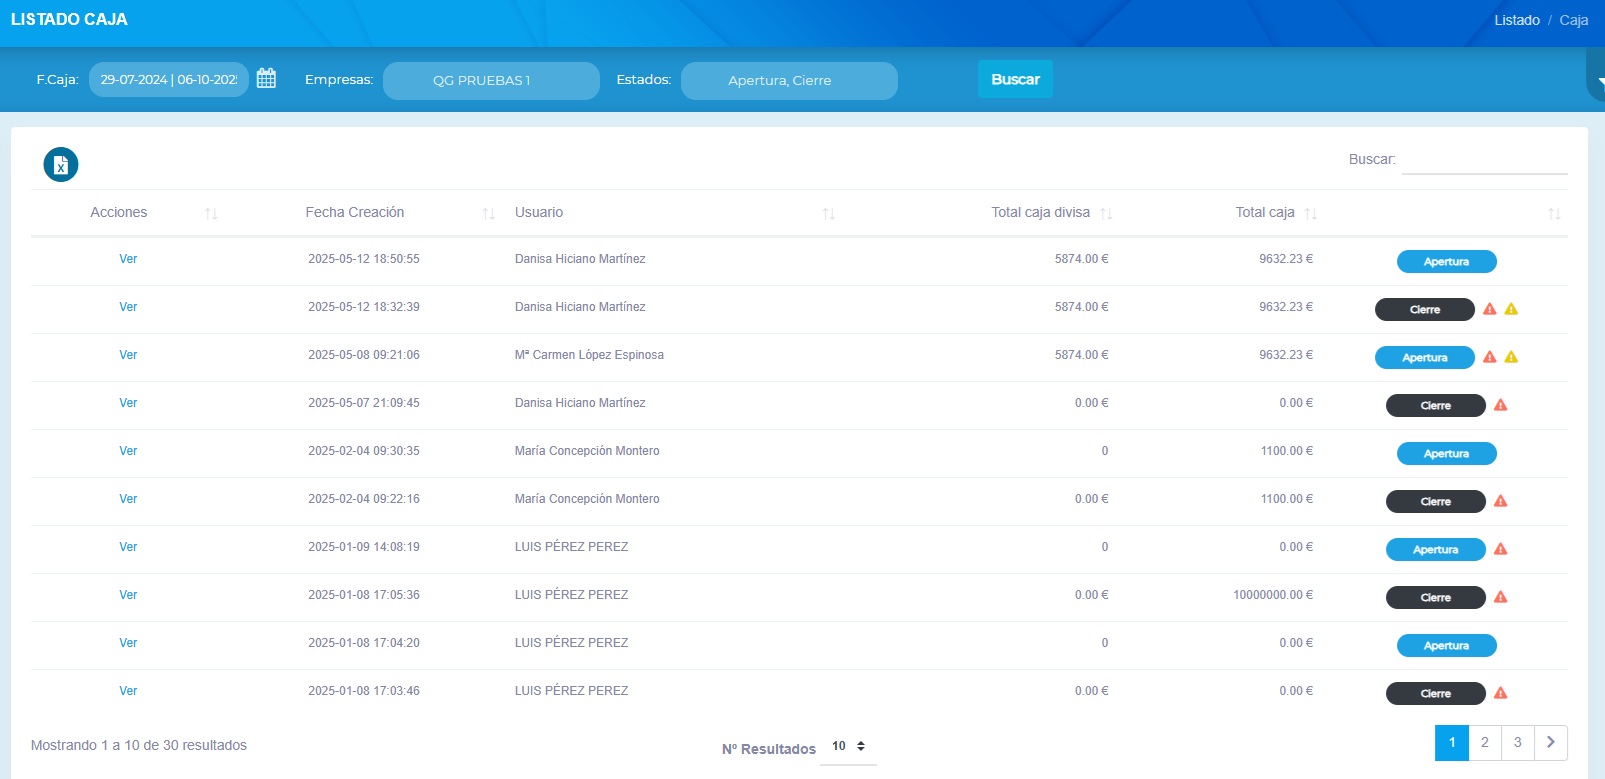Click yellow warning icon on 18:32:39 row
This screenshot has height=779, width=1605.
(1511, 309)
